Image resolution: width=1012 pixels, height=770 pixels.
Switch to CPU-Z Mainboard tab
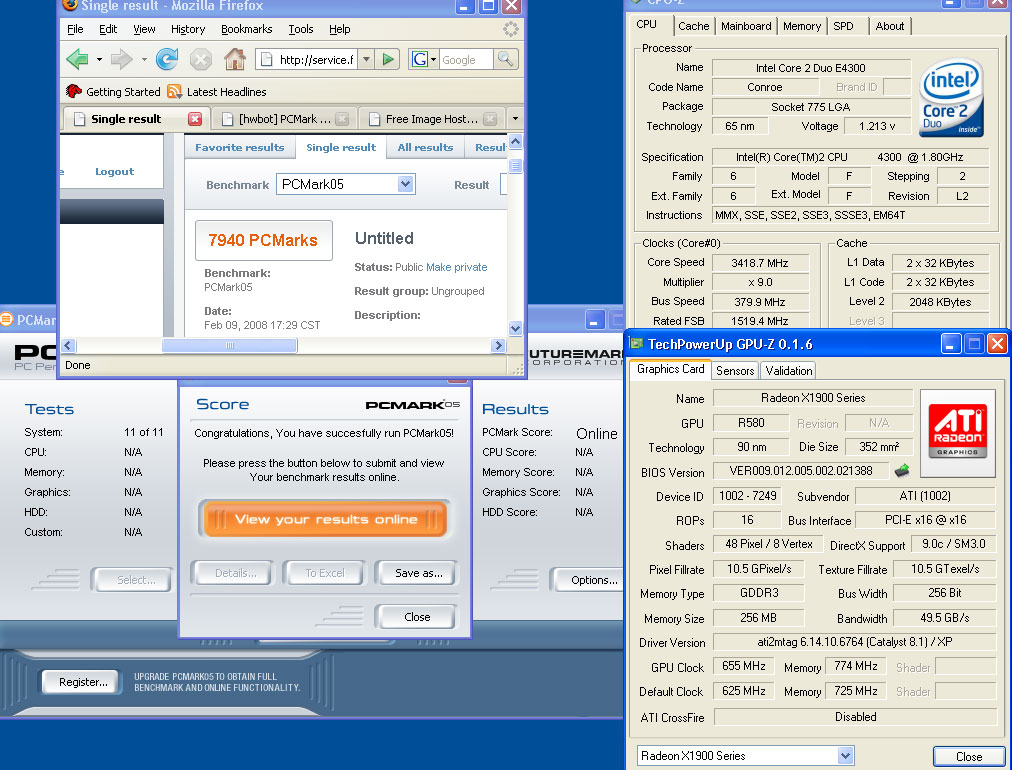(x=746, y=26)
